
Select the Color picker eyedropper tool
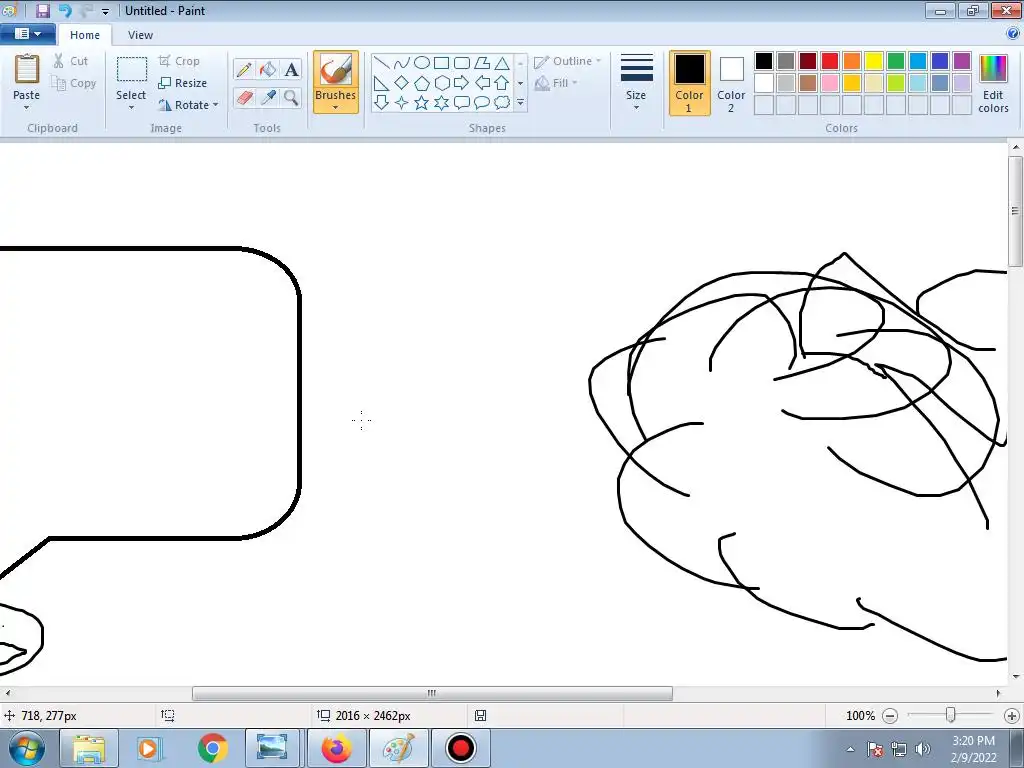(267, 98)
